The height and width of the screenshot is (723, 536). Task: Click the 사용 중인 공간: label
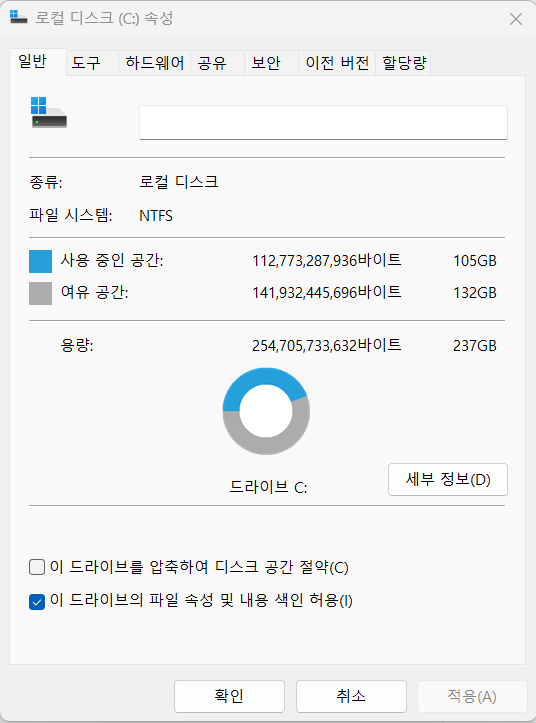pyautogui.click(x=112, y=261)
